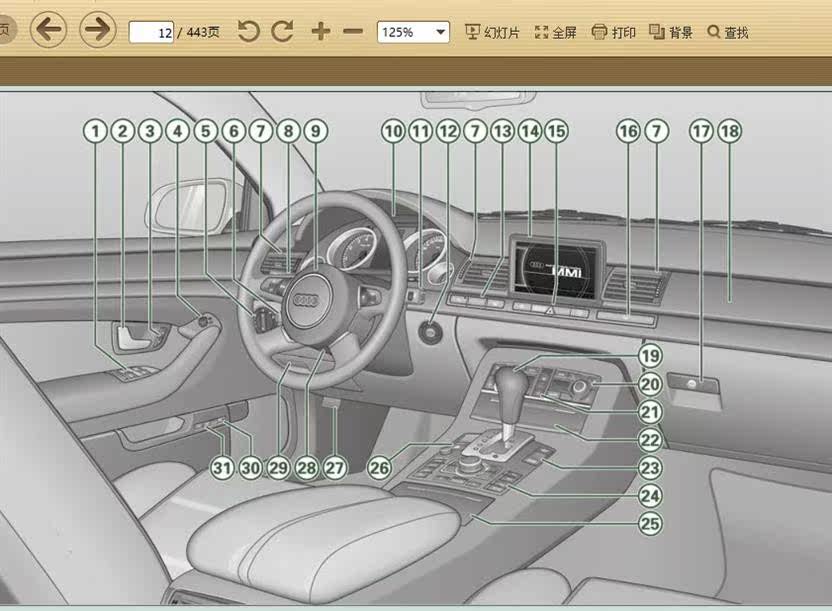Zoom out with the minus icon
The width and height of the screenshot is (832, 611).
click(353, 32)
